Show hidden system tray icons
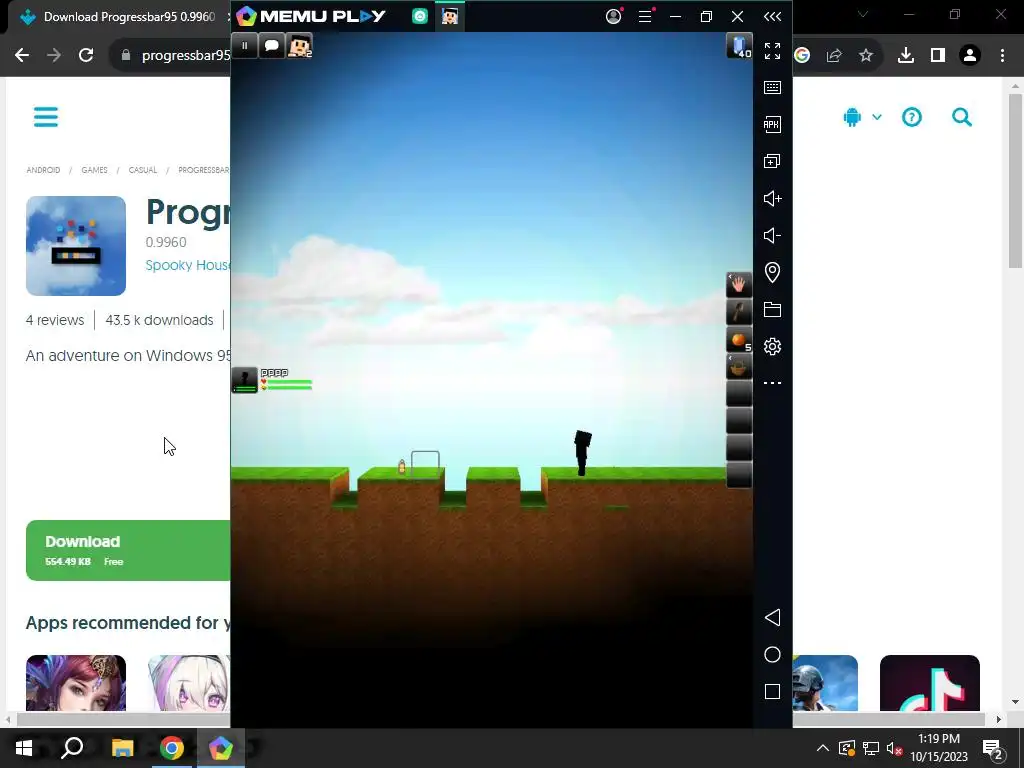This screenshot has width=1024, height=768. (x=823, y=748)
